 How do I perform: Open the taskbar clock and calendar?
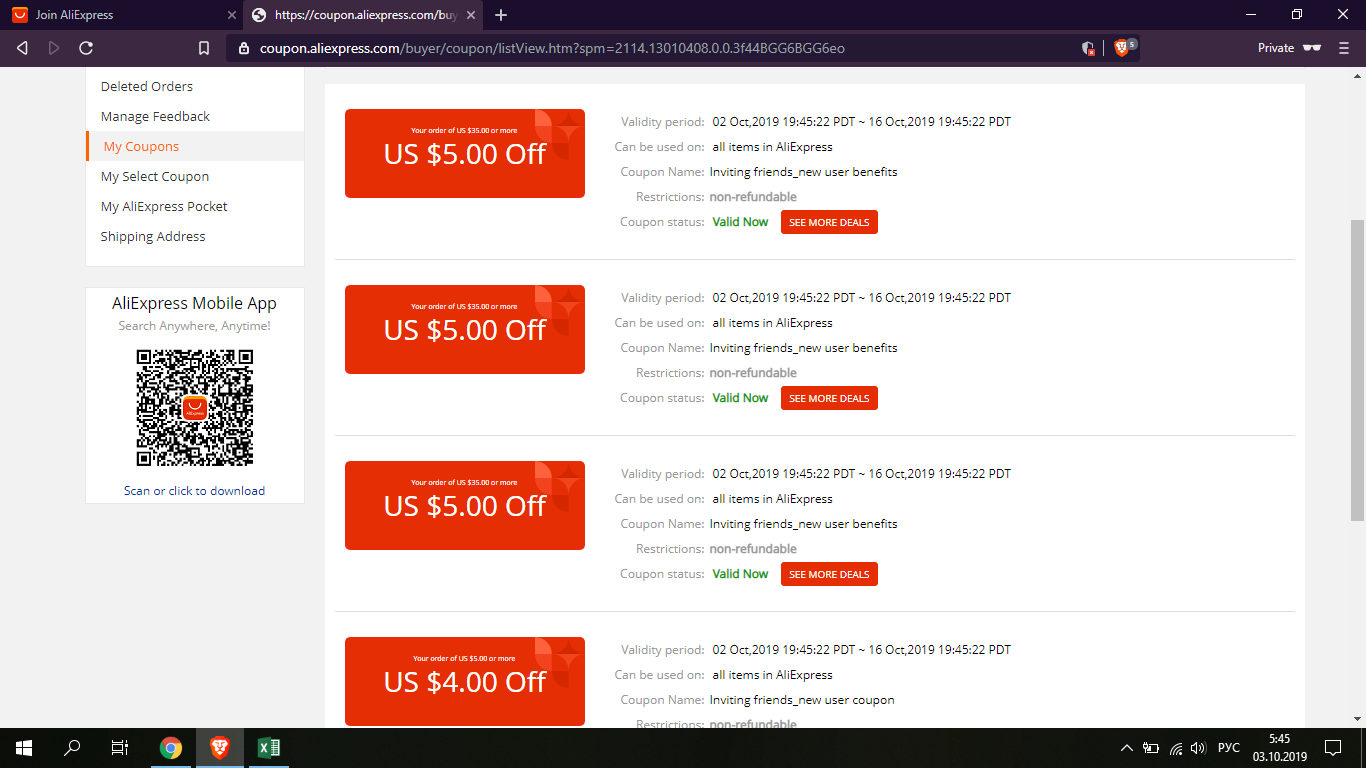(x=1279, y=748)
